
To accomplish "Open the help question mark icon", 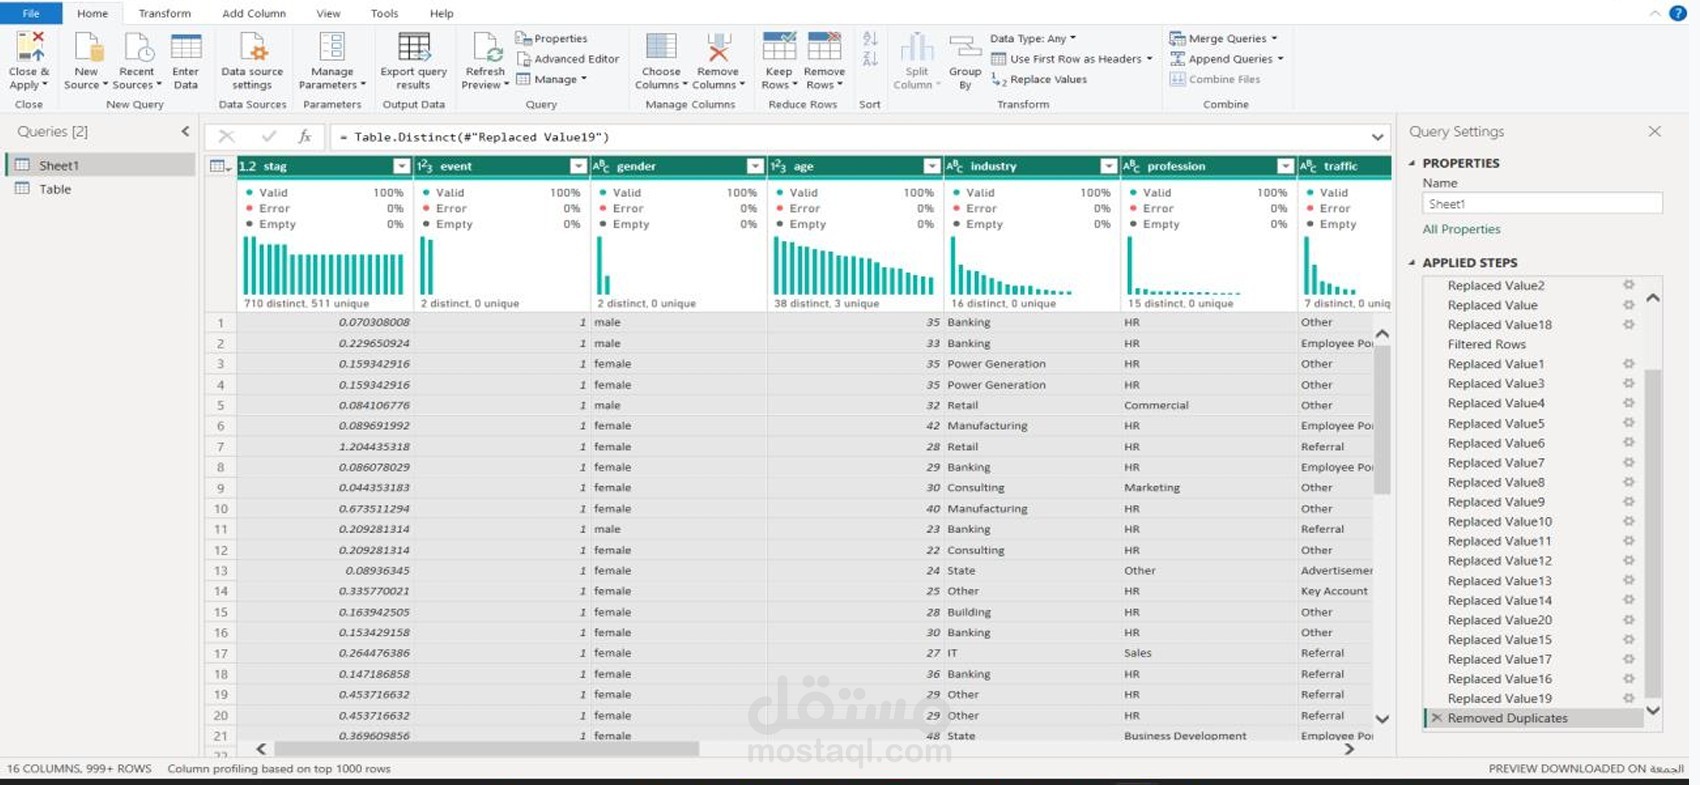I will [x=1678, y=13].
